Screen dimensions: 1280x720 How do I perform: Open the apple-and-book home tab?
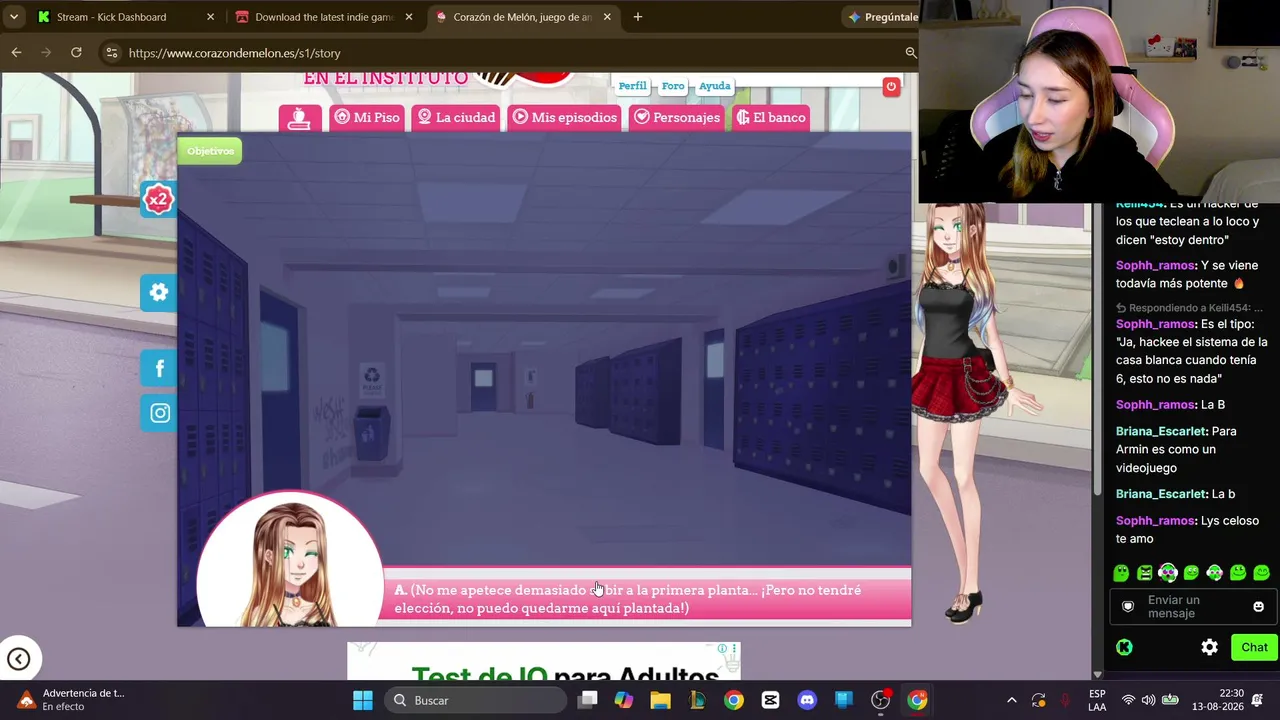pyautogui.click(x=300, y=118)
